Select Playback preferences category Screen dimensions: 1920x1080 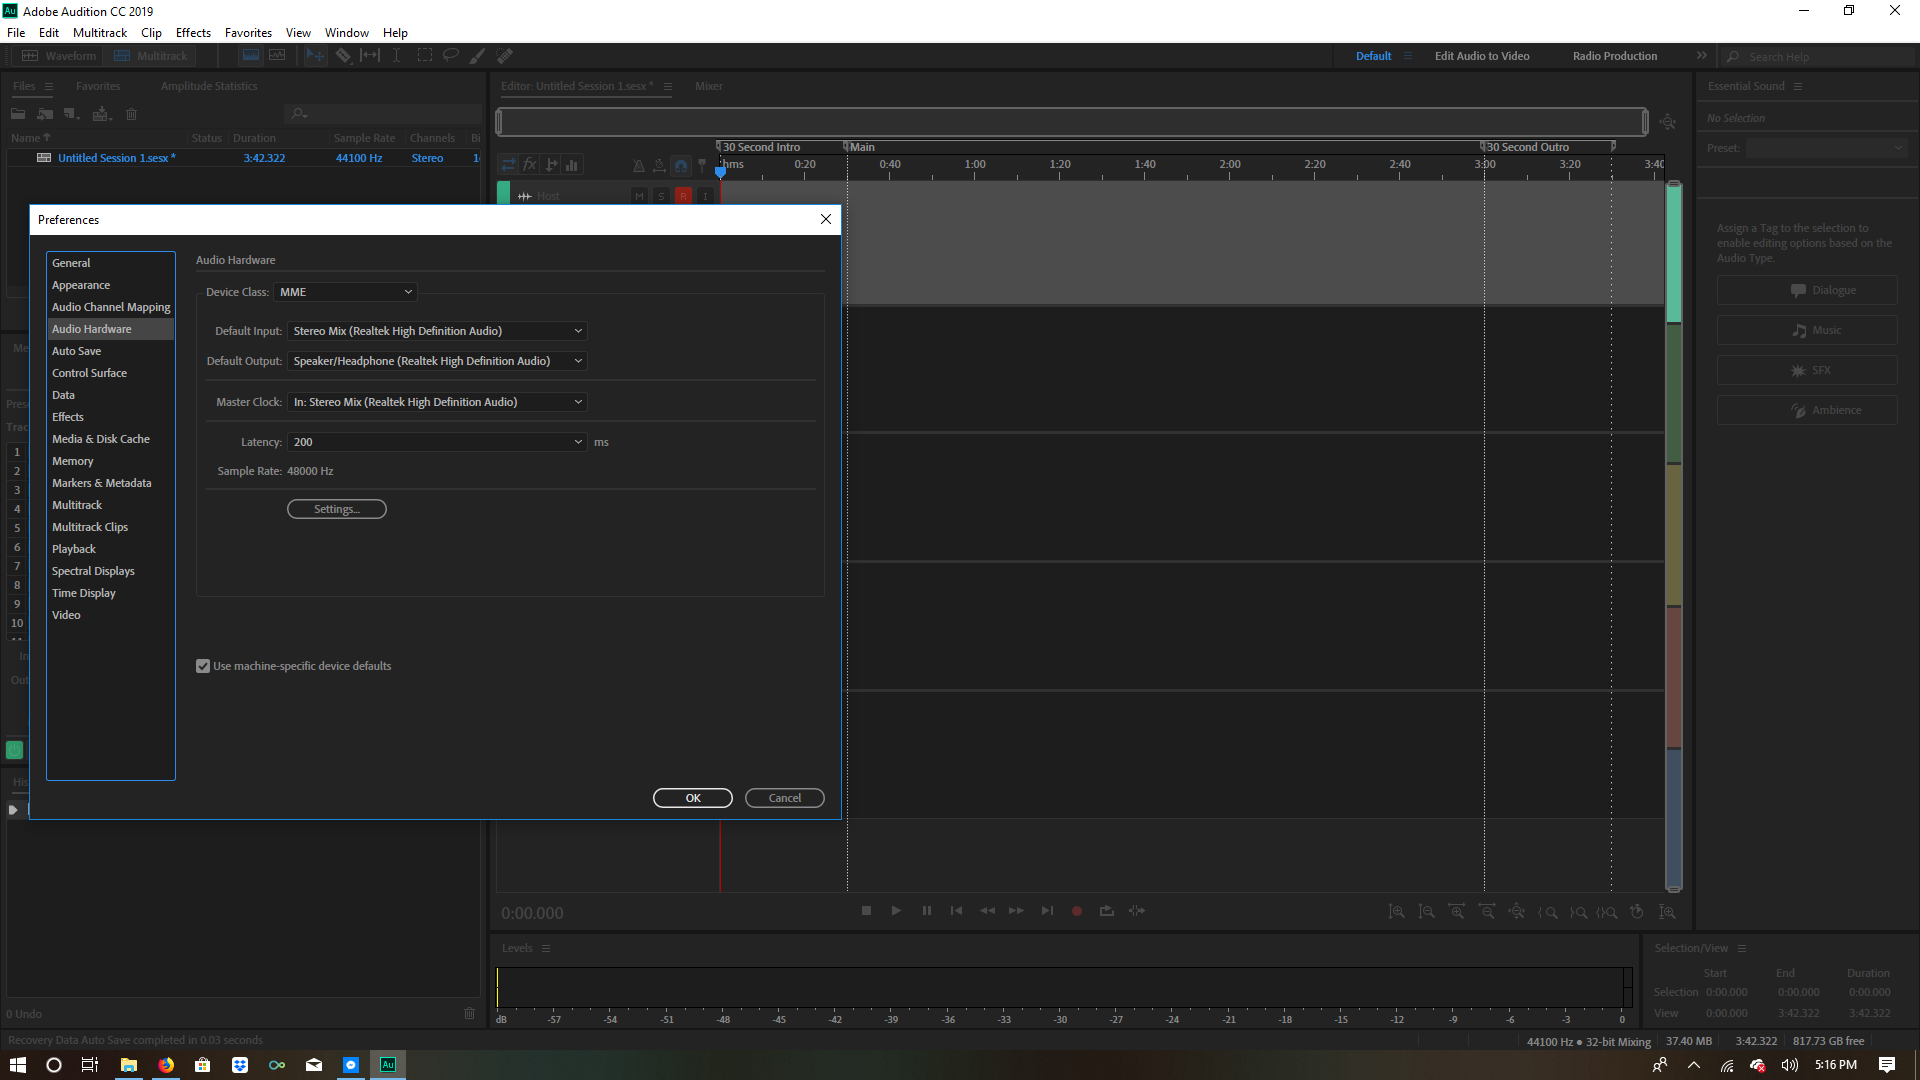pos(111,549)
